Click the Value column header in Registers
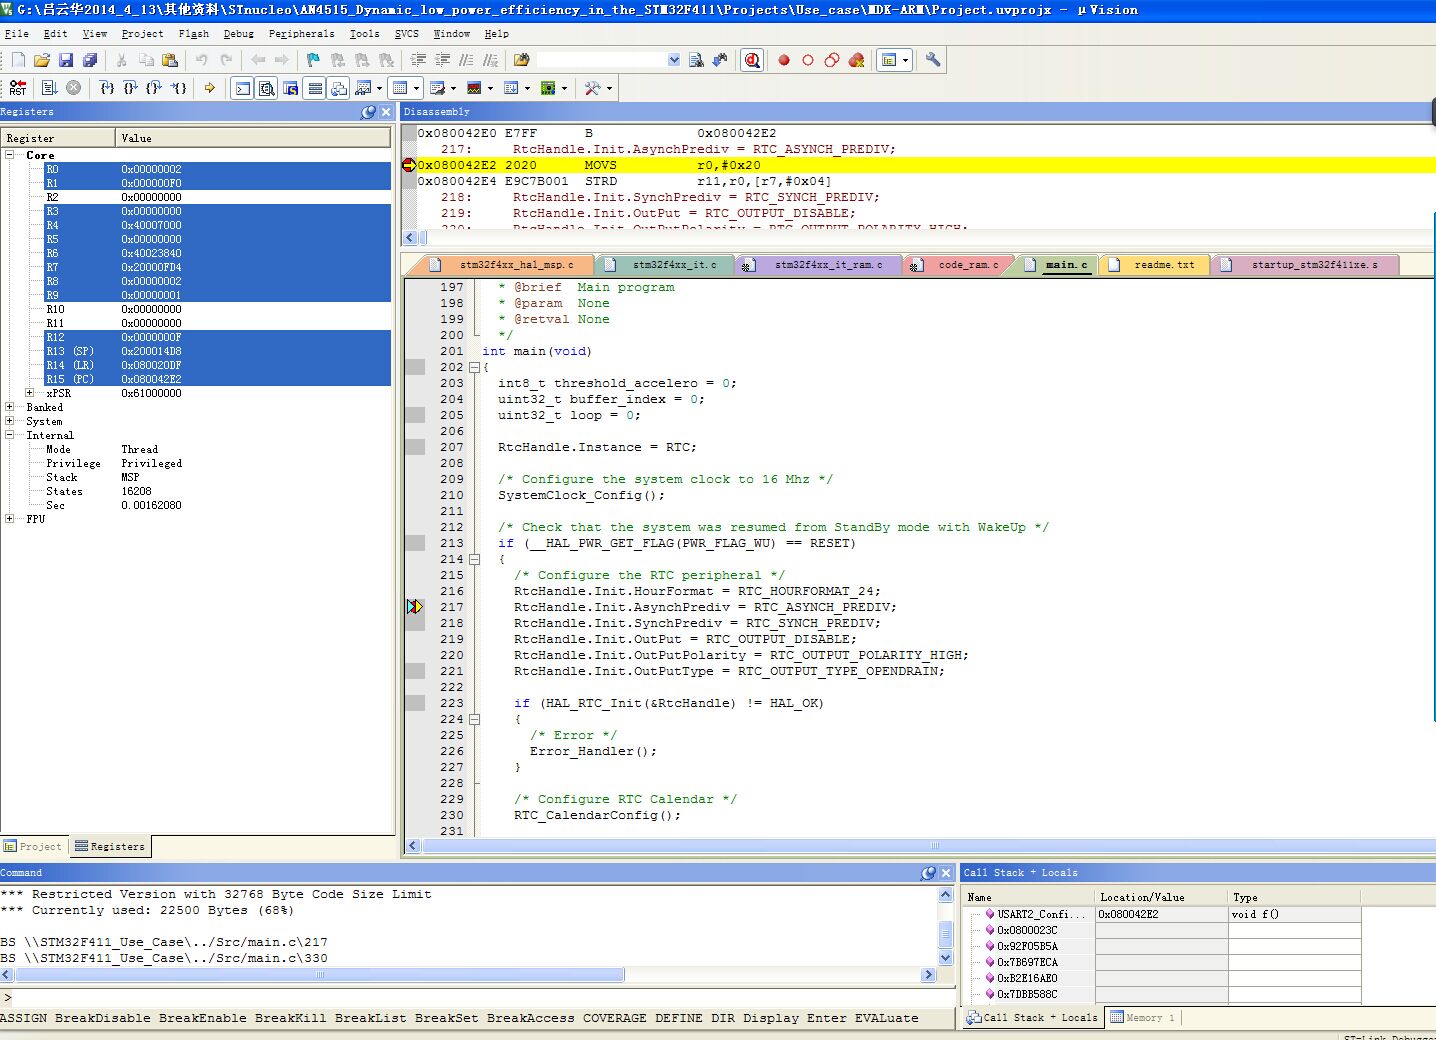Viewport: 1436px width, 1040px height. pyautogui.click(x=253, y=138)
